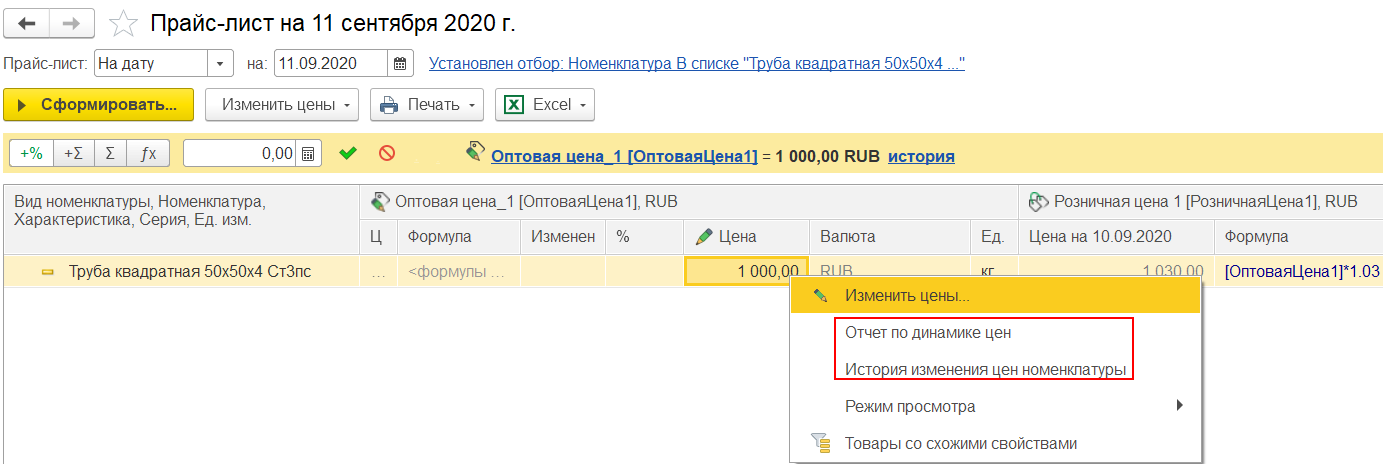
Task: Click collapse icon of Труба квадратная row
Action: (47, 272)
